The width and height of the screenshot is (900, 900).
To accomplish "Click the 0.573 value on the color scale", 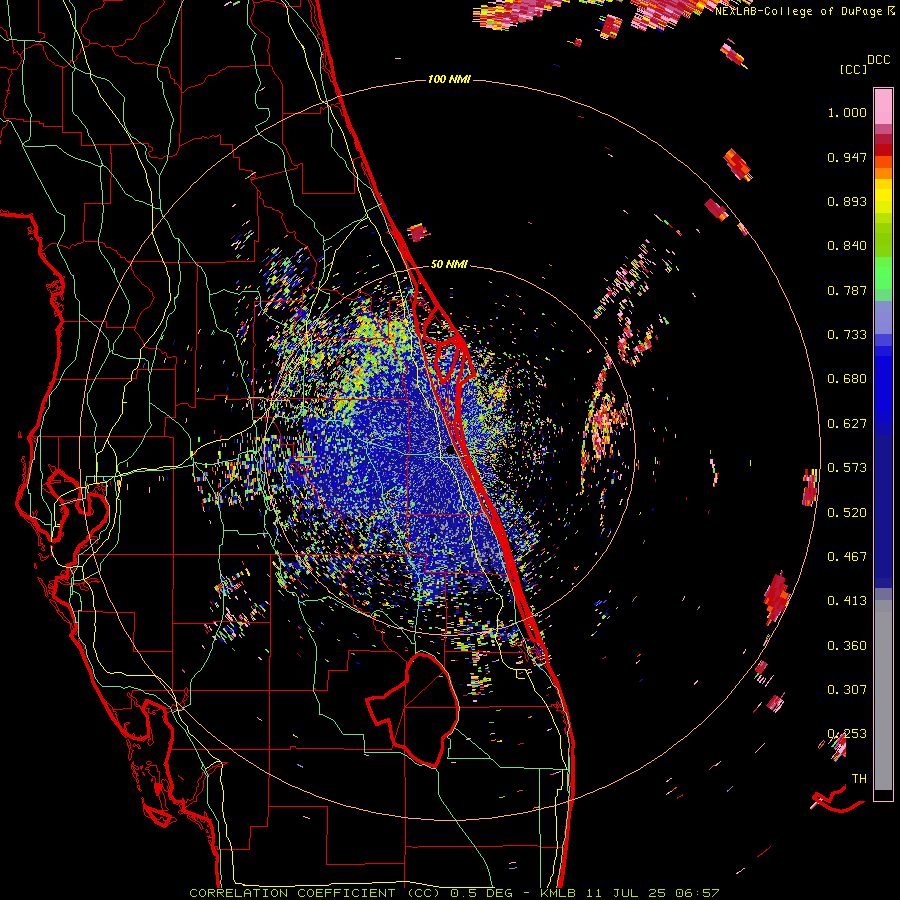I will pyautogui.click(x=847, y=468).
